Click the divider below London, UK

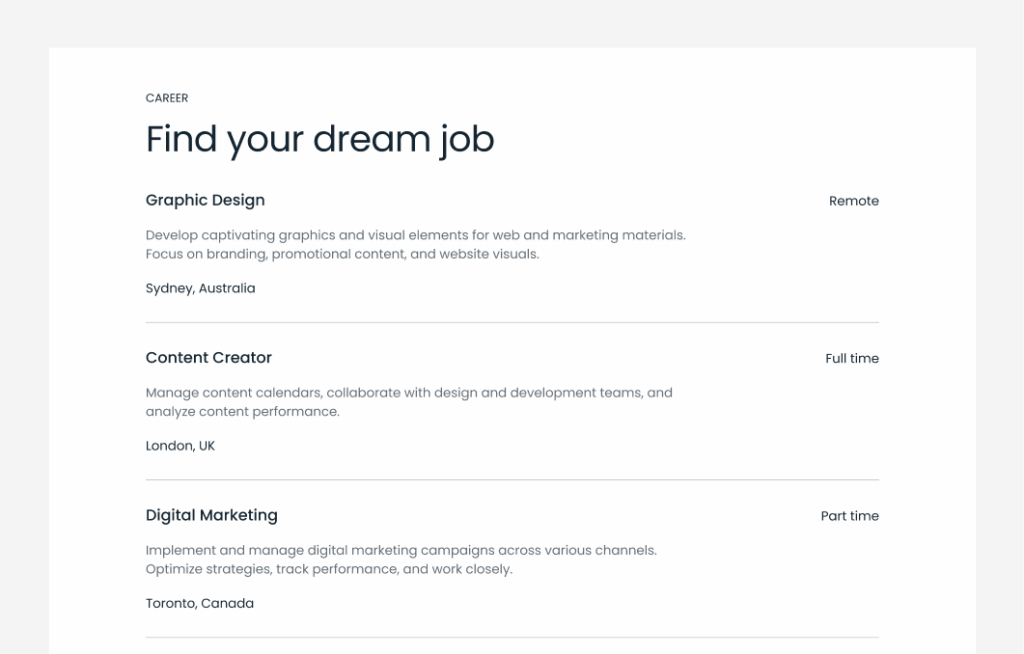pos(512,480)
